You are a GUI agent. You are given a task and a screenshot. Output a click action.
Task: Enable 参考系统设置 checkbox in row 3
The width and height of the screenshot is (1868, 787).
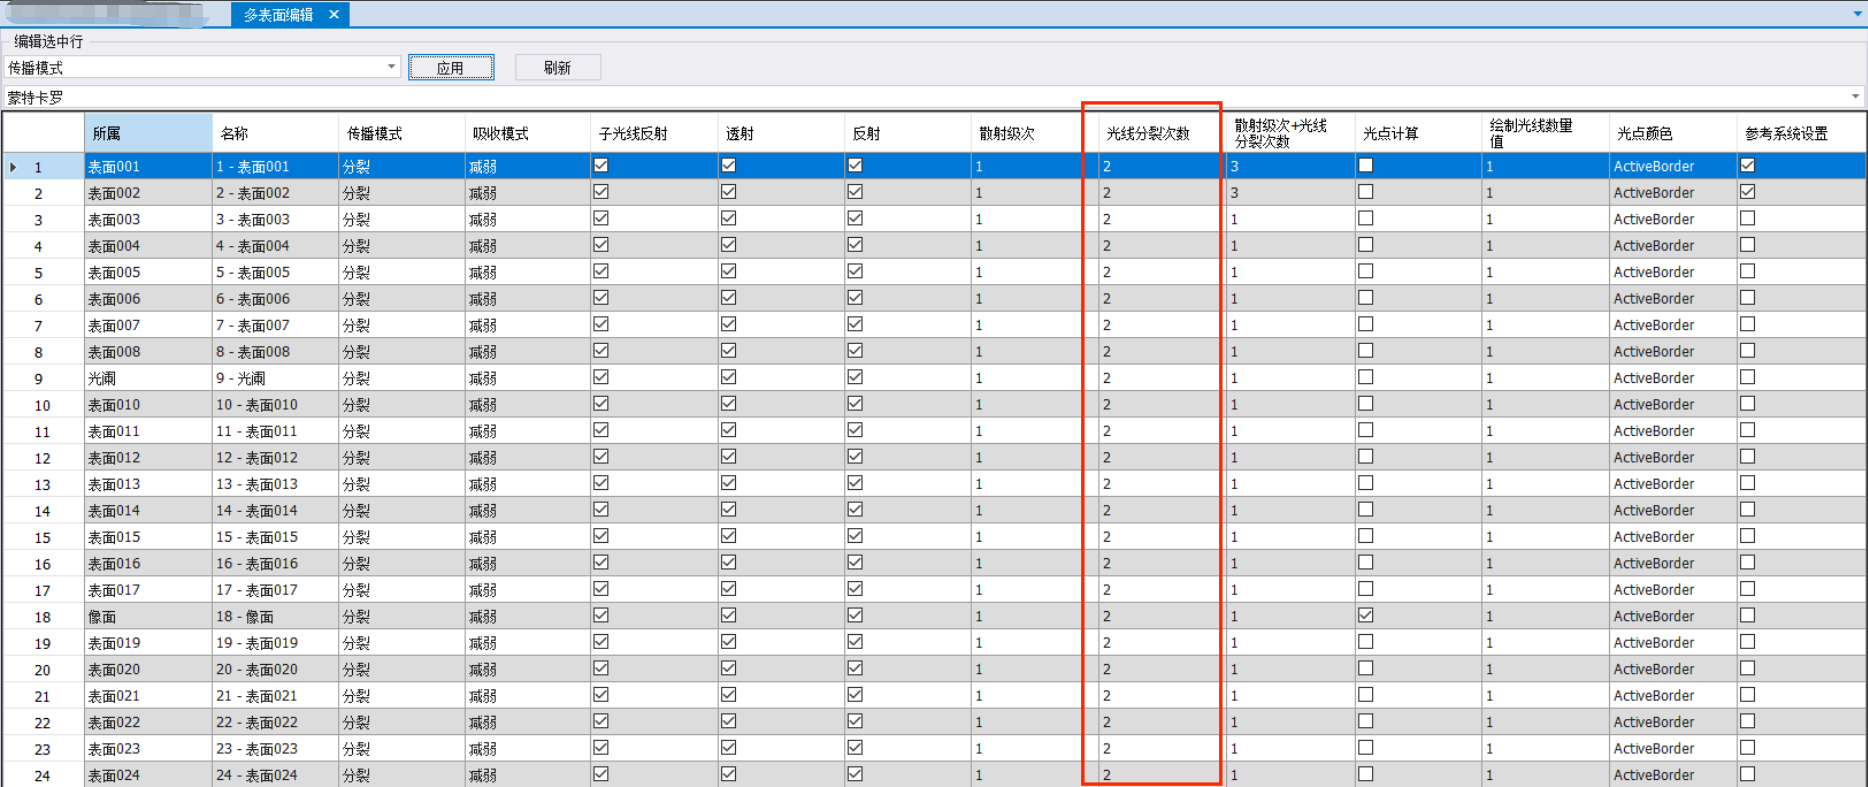tap(1747, 218)
